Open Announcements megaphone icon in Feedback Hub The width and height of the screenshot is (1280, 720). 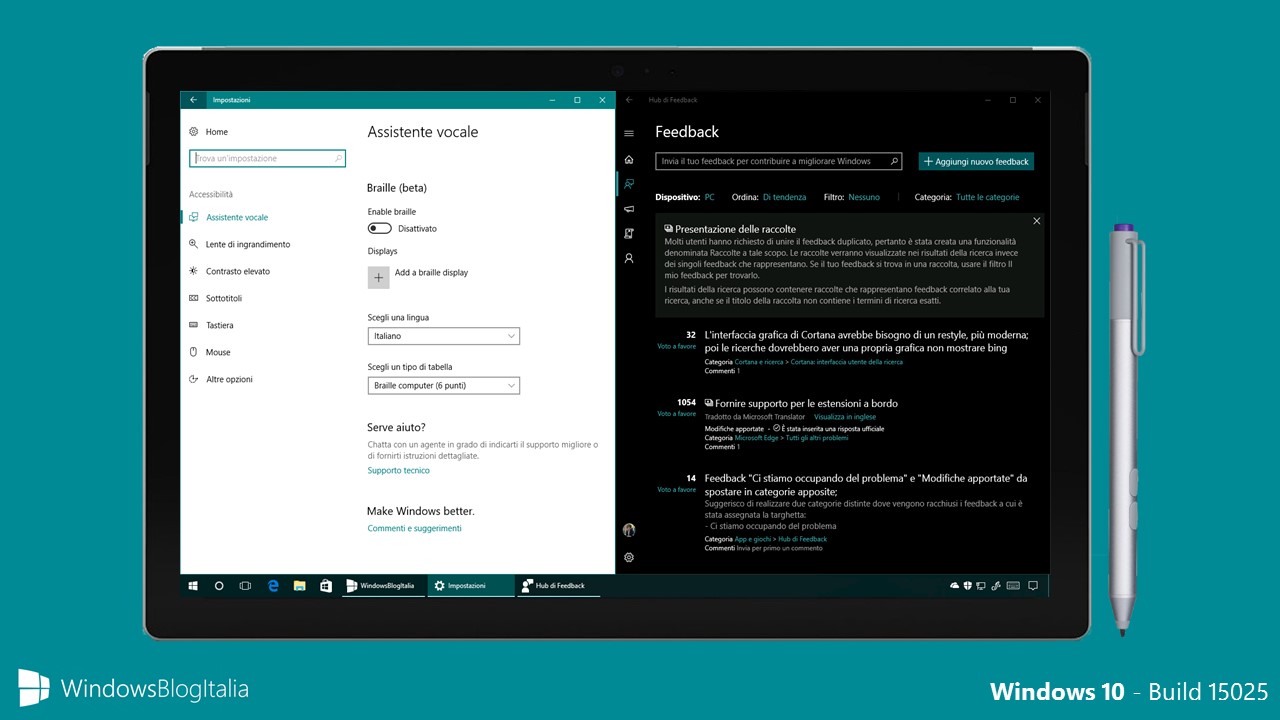coord(629,209)
